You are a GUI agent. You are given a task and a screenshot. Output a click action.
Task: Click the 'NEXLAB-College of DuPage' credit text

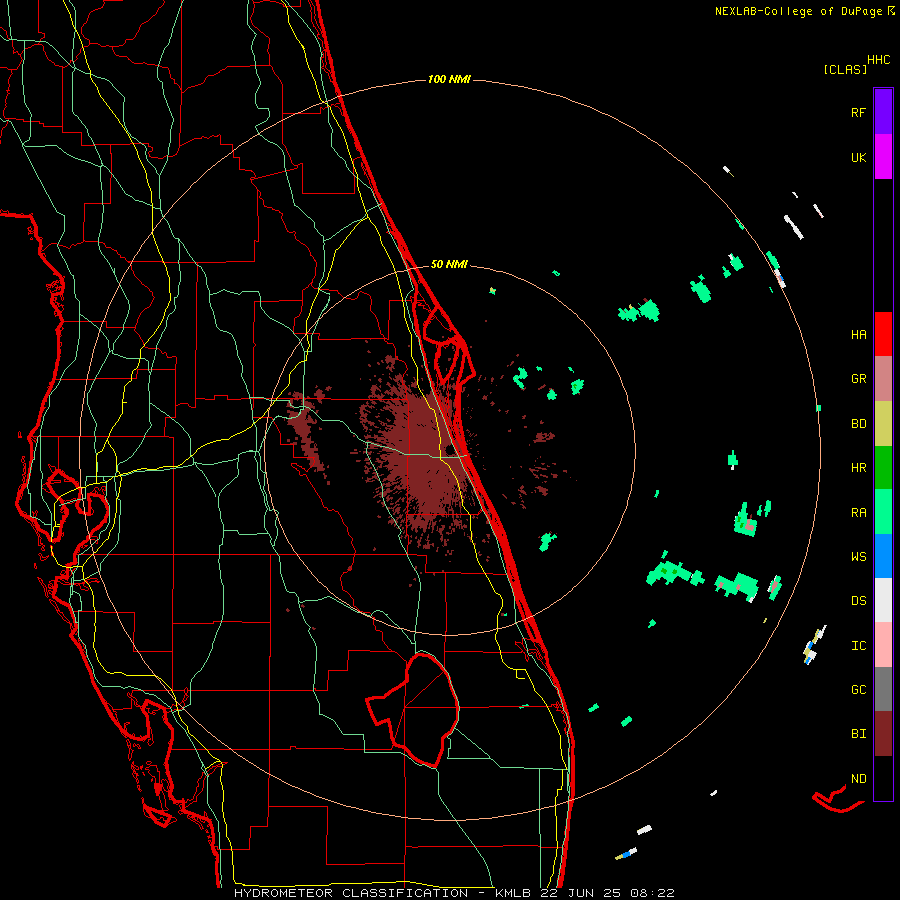[798, 11]
